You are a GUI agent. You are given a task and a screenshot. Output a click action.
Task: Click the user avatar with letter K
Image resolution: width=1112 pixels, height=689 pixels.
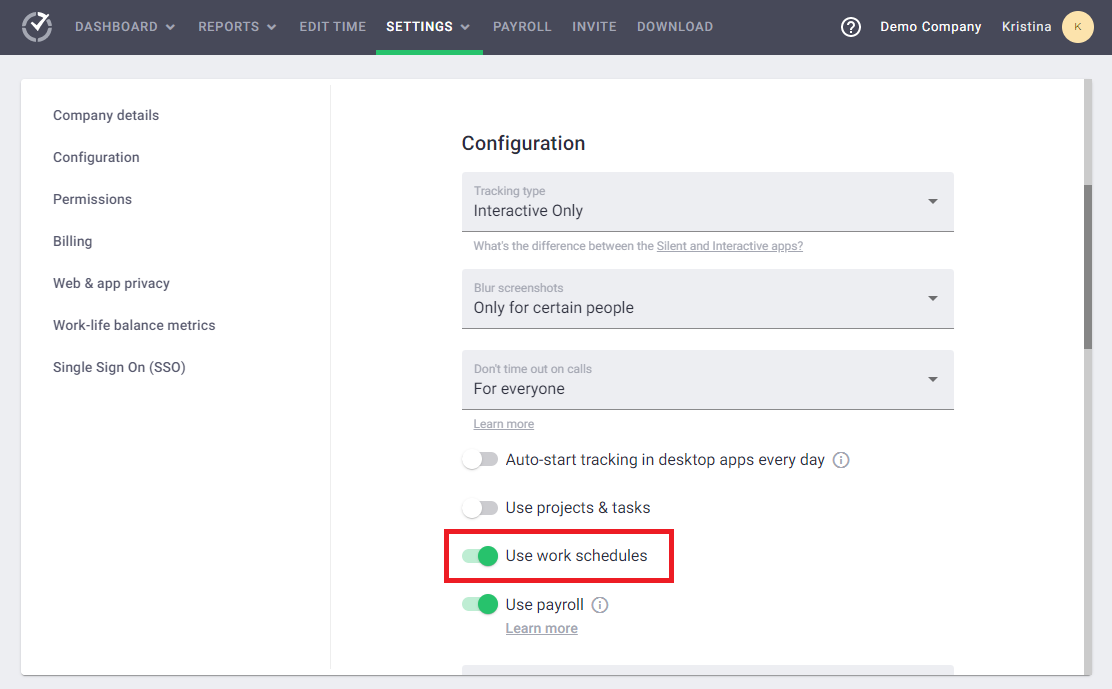pos(1077,27)
